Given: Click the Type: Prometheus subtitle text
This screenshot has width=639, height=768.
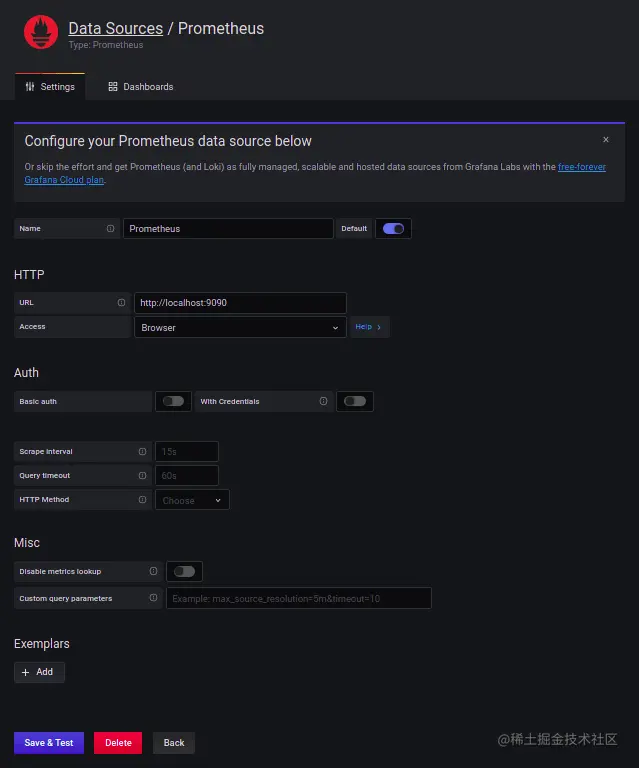Looking at the screenshot, I should pos(106,45).
